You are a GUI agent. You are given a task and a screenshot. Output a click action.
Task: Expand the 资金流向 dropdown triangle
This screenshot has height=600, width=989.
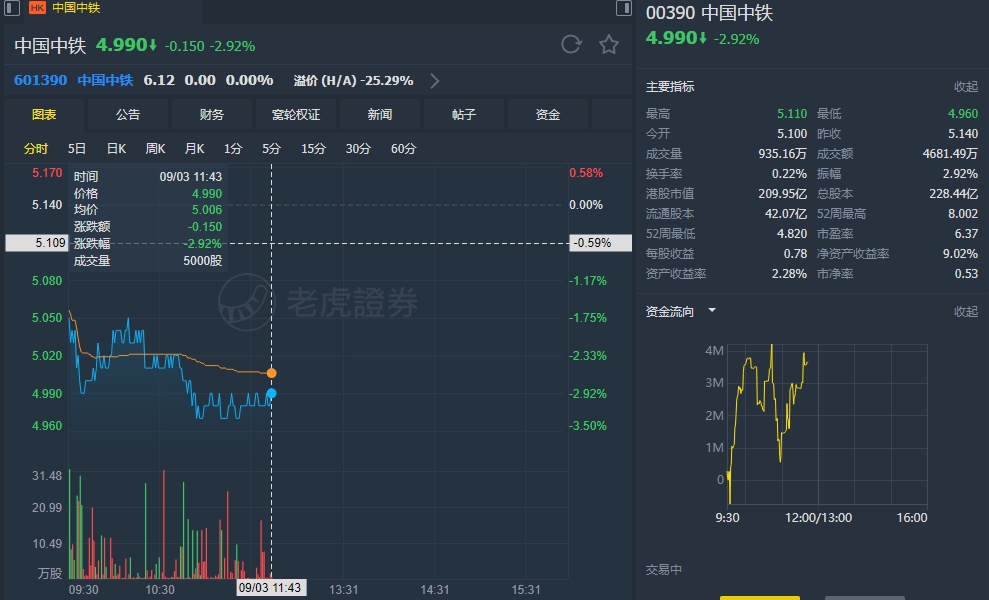coord(712,310)
